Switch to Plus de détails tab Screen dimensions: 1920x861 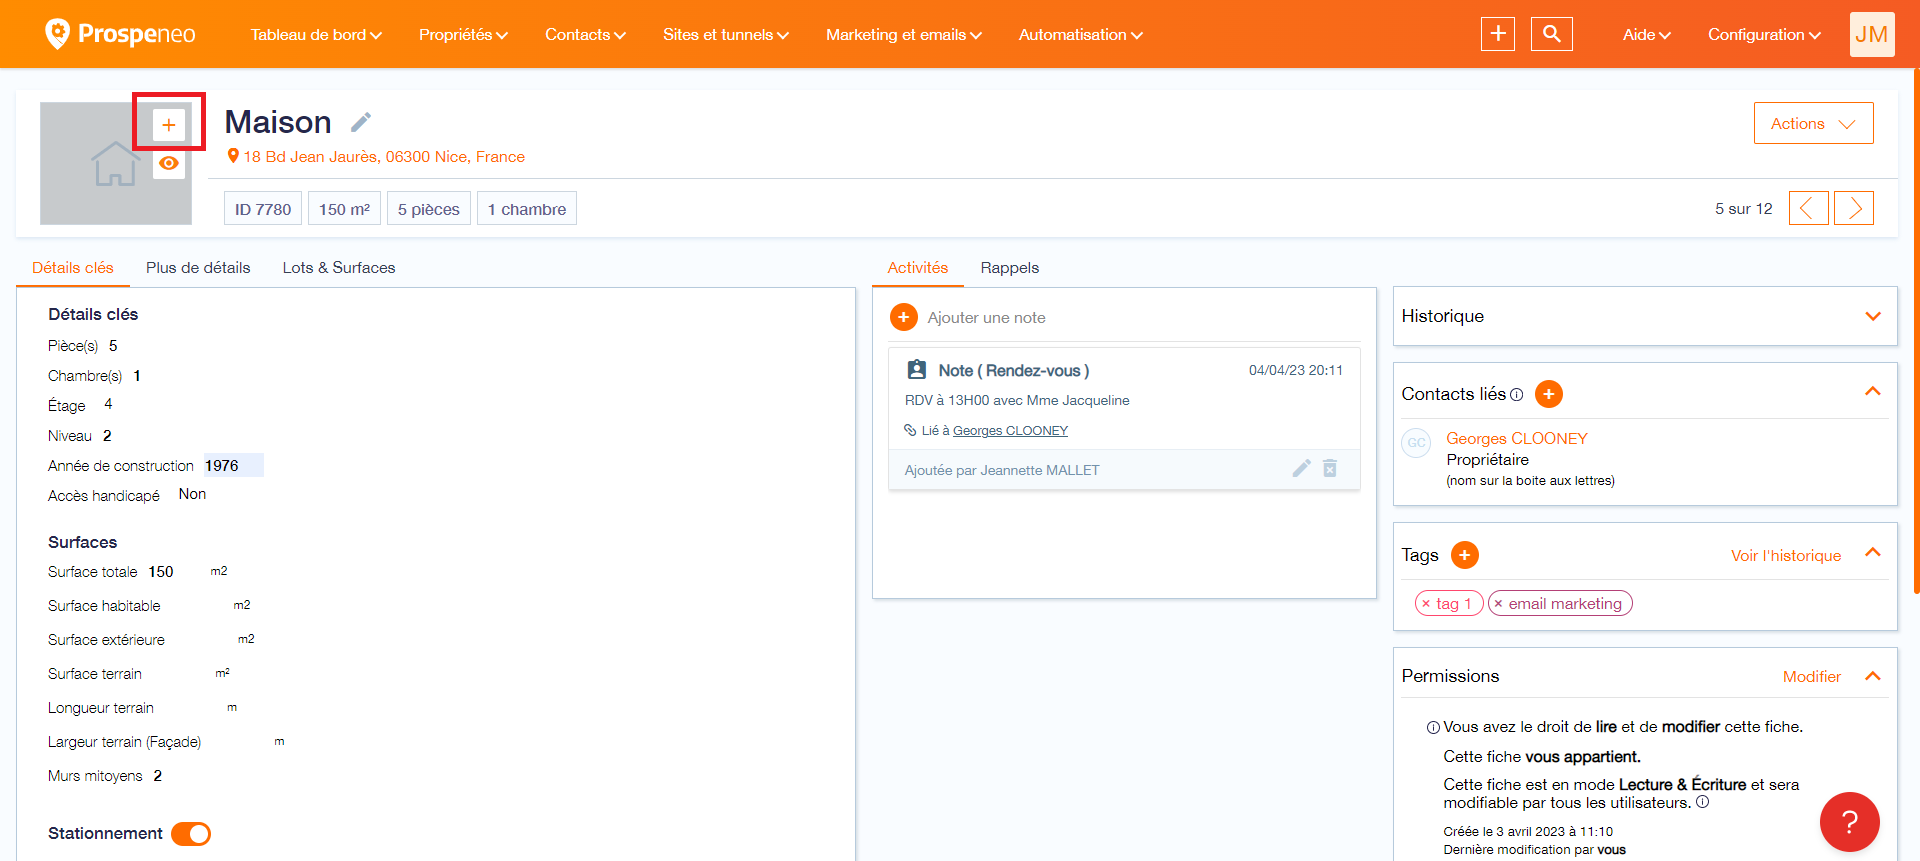point(198,268)
